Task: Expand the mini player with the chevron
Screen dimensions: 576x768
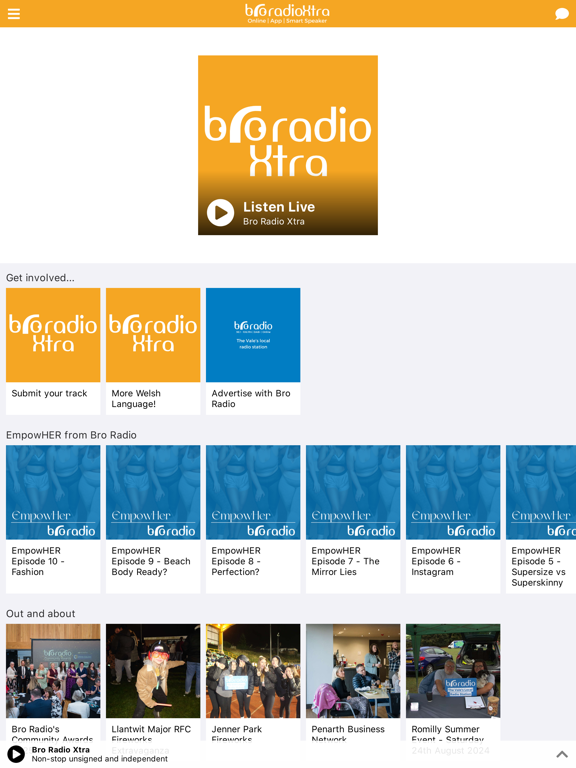Action: coord(562,754)
